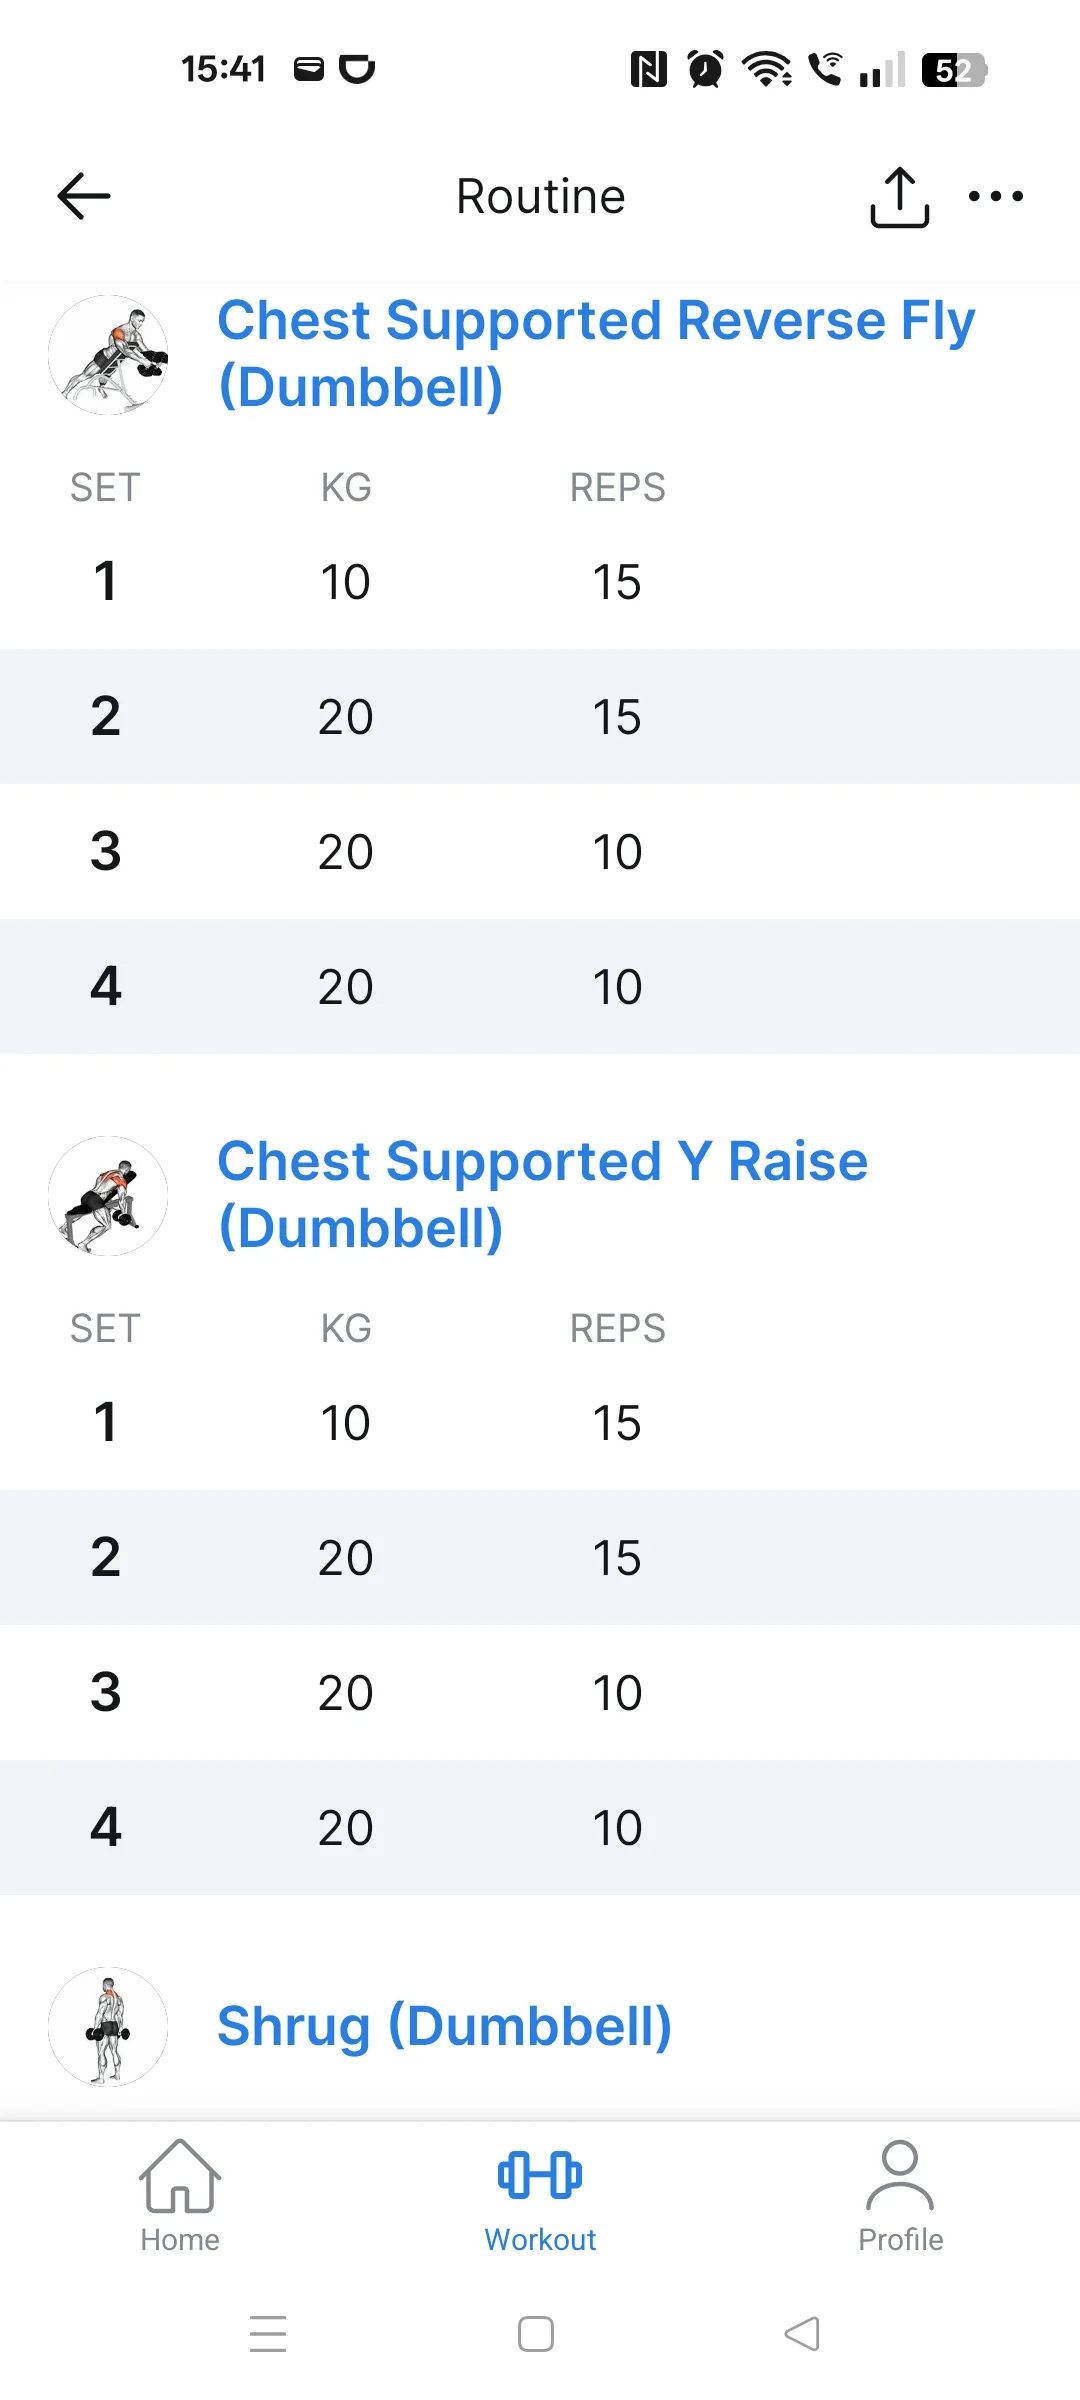Tap the alarm clock status bar icon
This screenshot has height=2400, width=1080.
pos(705,70)
